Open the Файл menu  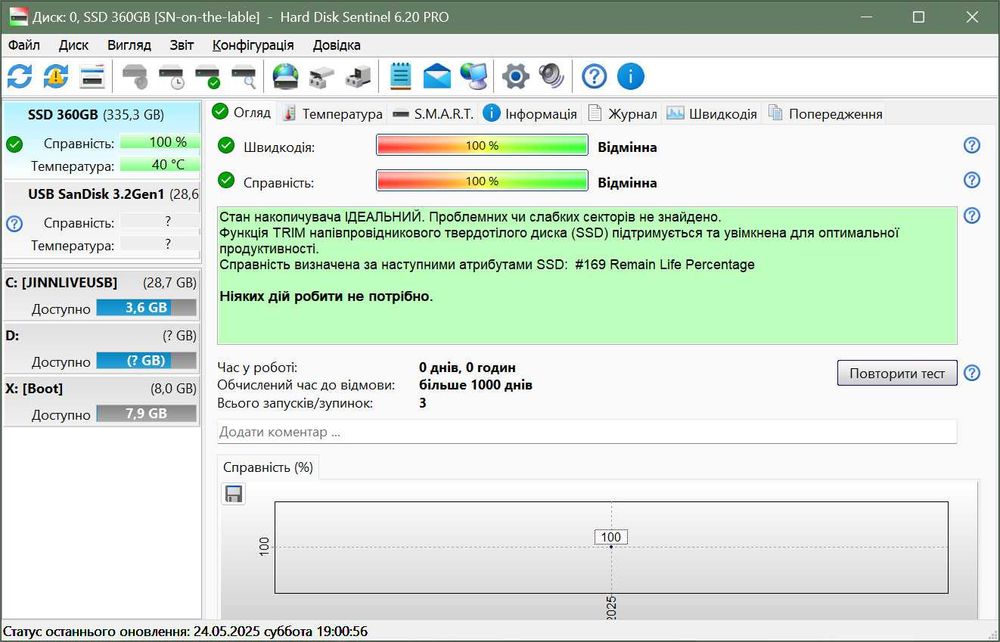tap(24, 45)
